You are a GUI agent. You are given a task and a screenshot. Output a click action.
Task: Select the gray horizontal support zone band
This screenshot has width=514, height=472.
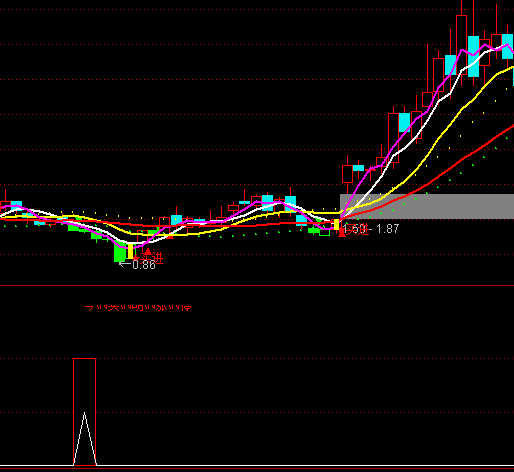(427, 206)
